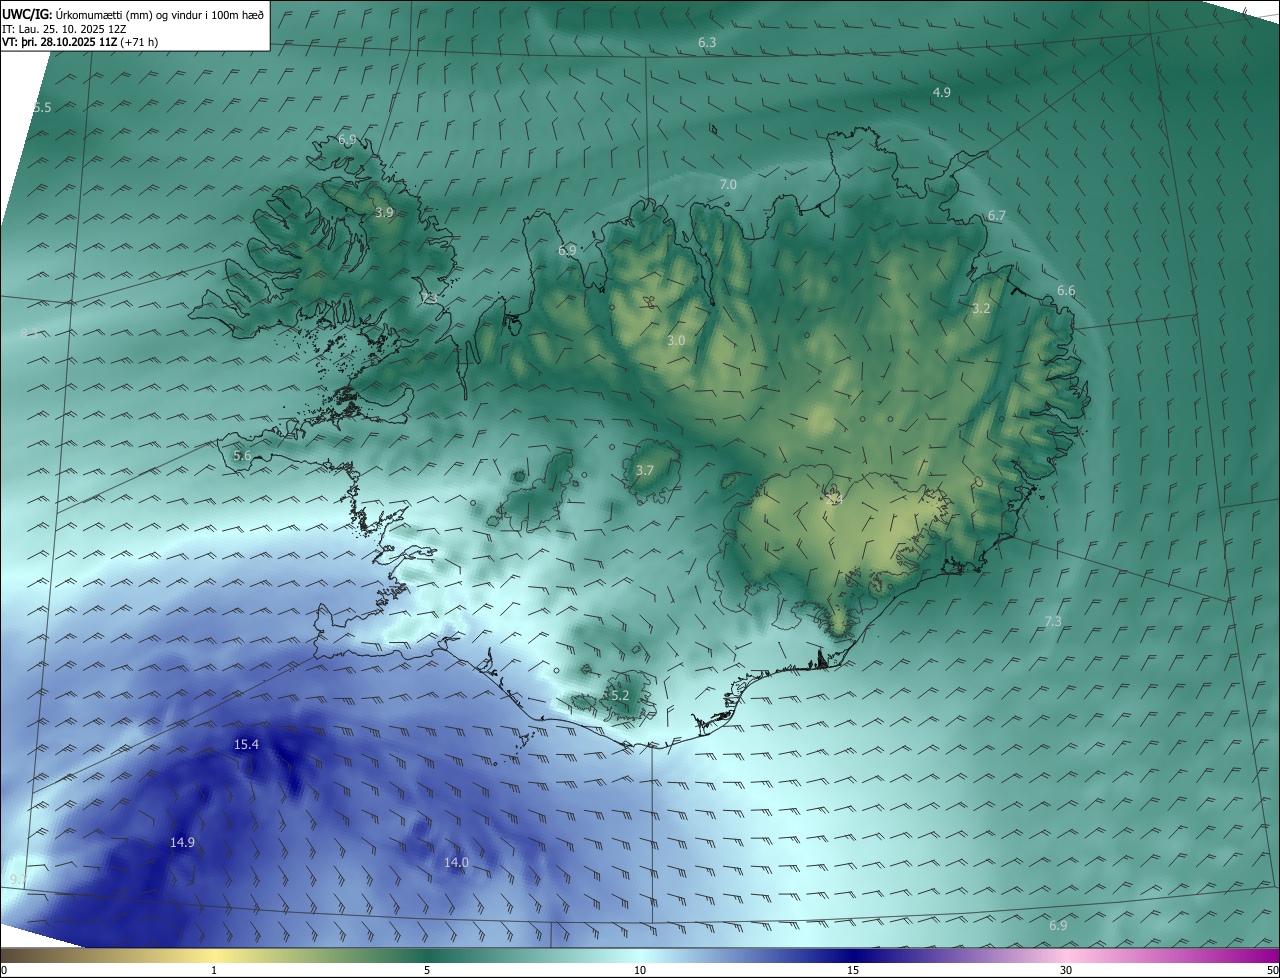This screenshot has height=978, width=1280.
Task: Click the 3.2 value label on the map
Action: tap(981, 309)
